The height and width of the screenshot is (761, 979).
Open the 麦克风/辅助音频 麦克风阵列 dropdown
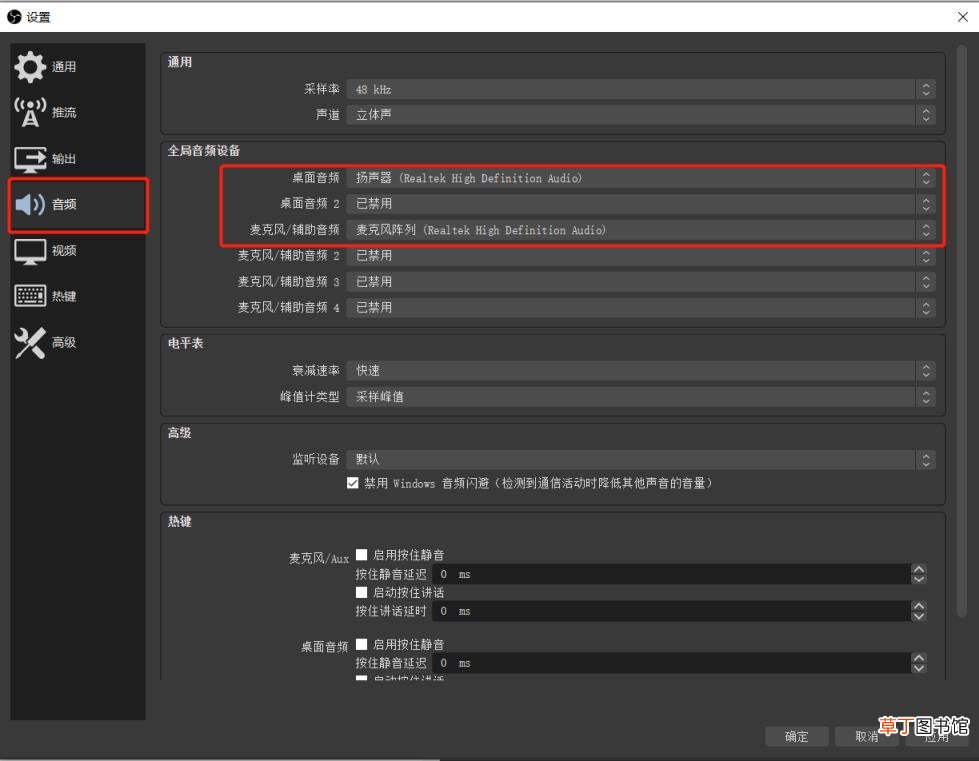pos(641,230)
